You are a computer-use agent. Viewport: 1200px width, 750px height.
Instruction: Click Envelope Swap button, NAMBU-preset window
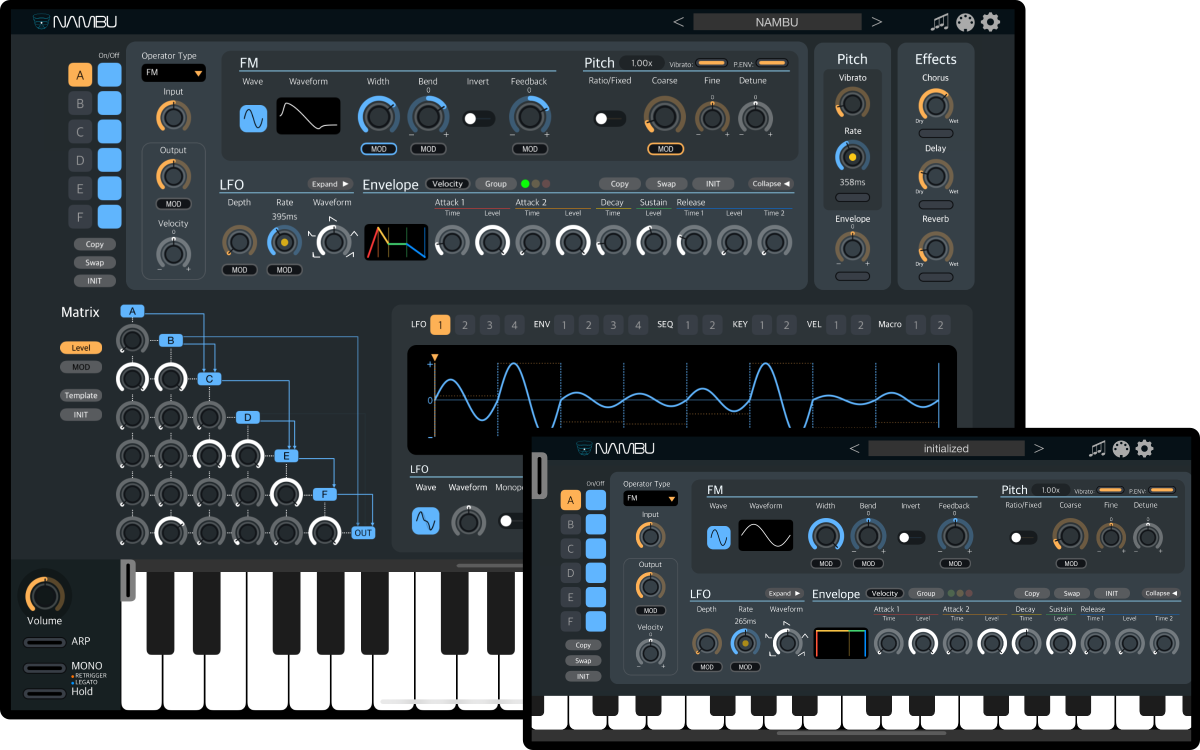point(666,184)
